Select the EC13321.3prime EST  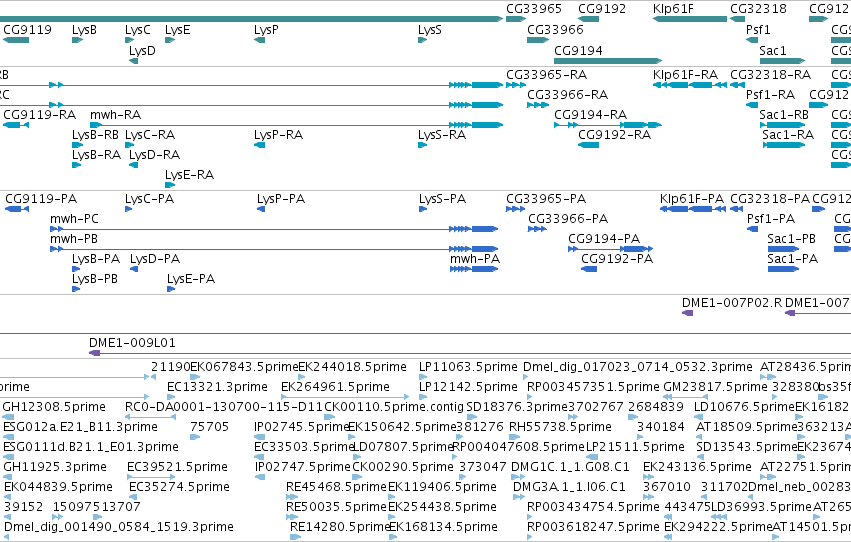[x=172, y=397]
